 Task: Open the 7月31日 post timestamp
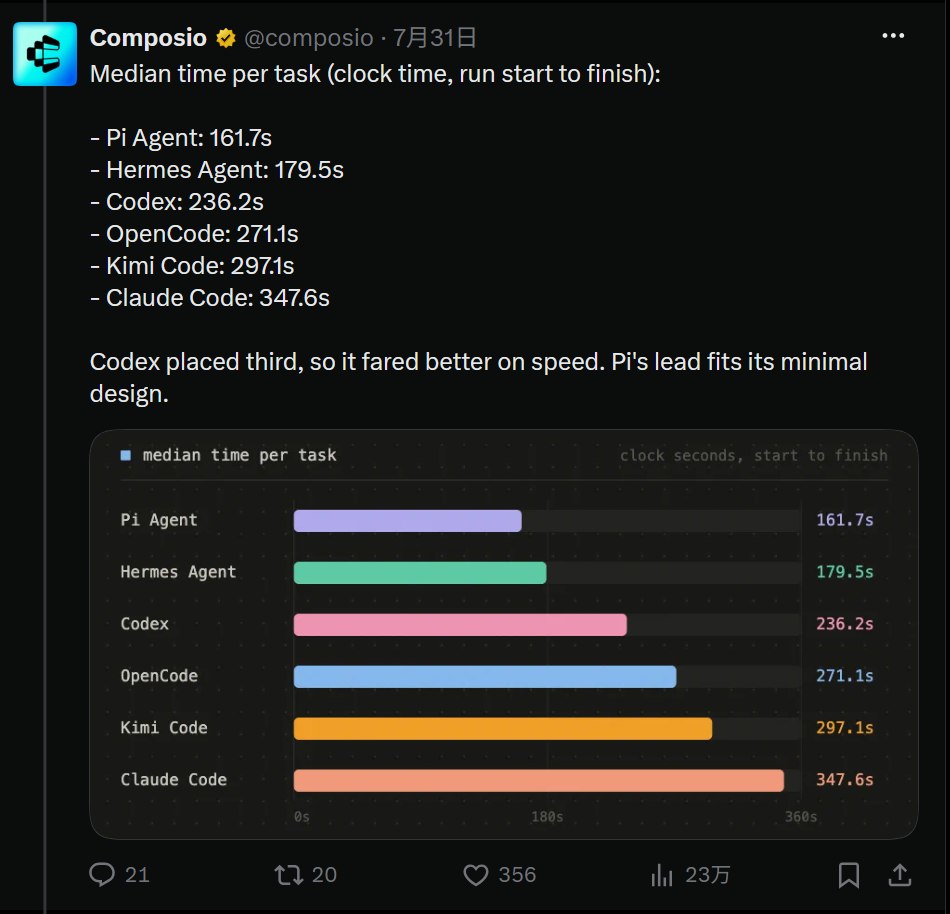pos(434,38)
